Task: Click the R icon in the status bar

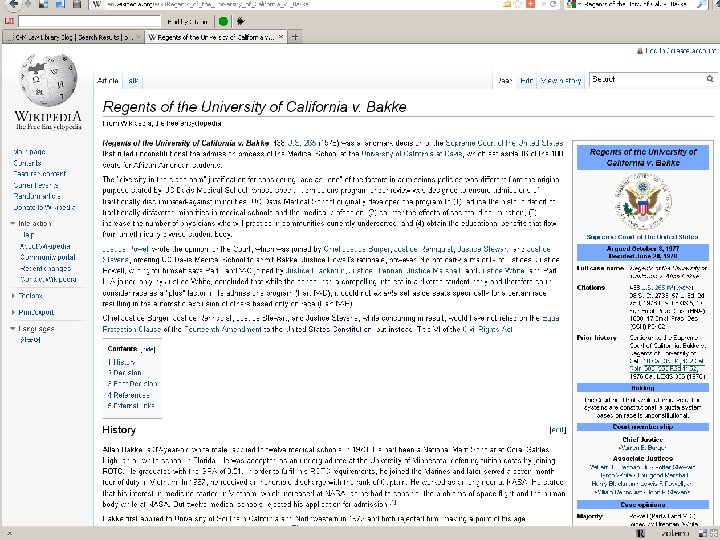Action: point(641,534)
